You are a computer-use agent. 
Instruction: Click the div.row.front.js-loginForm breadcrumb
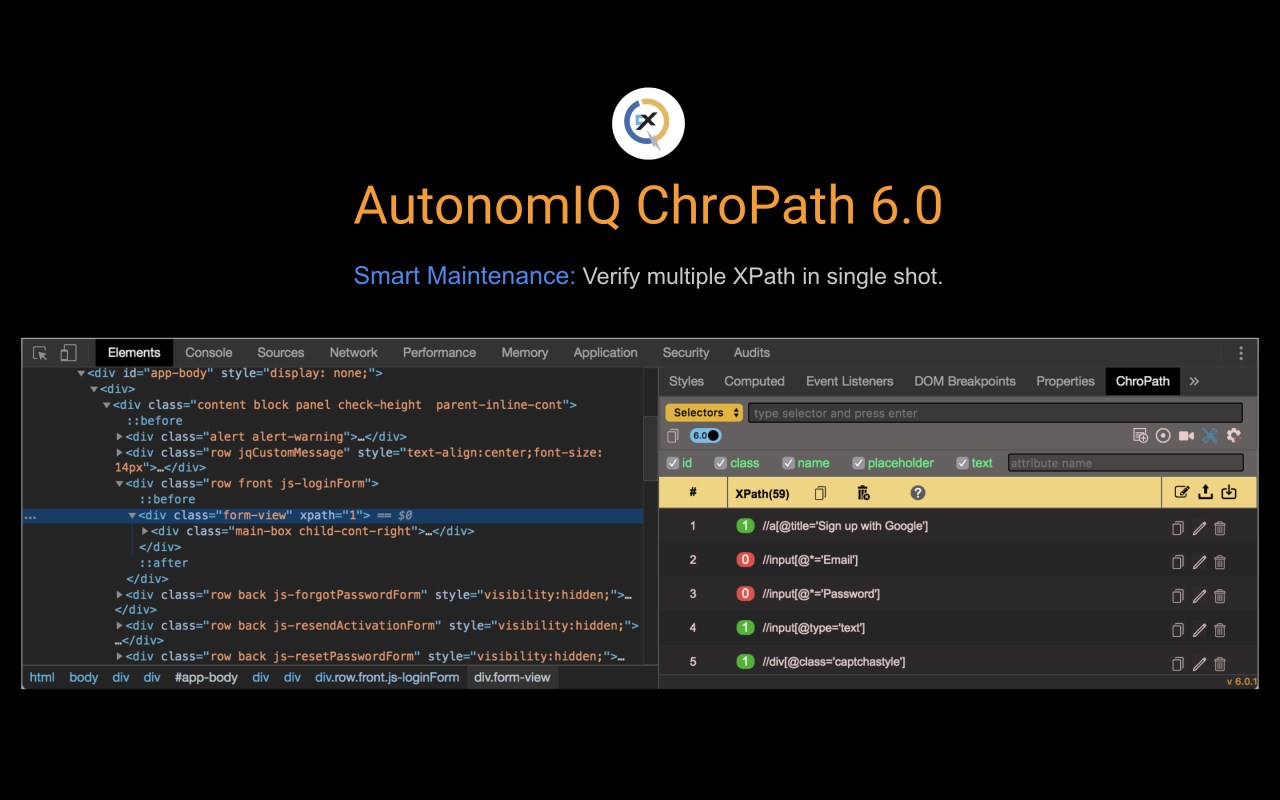(387, 677)
